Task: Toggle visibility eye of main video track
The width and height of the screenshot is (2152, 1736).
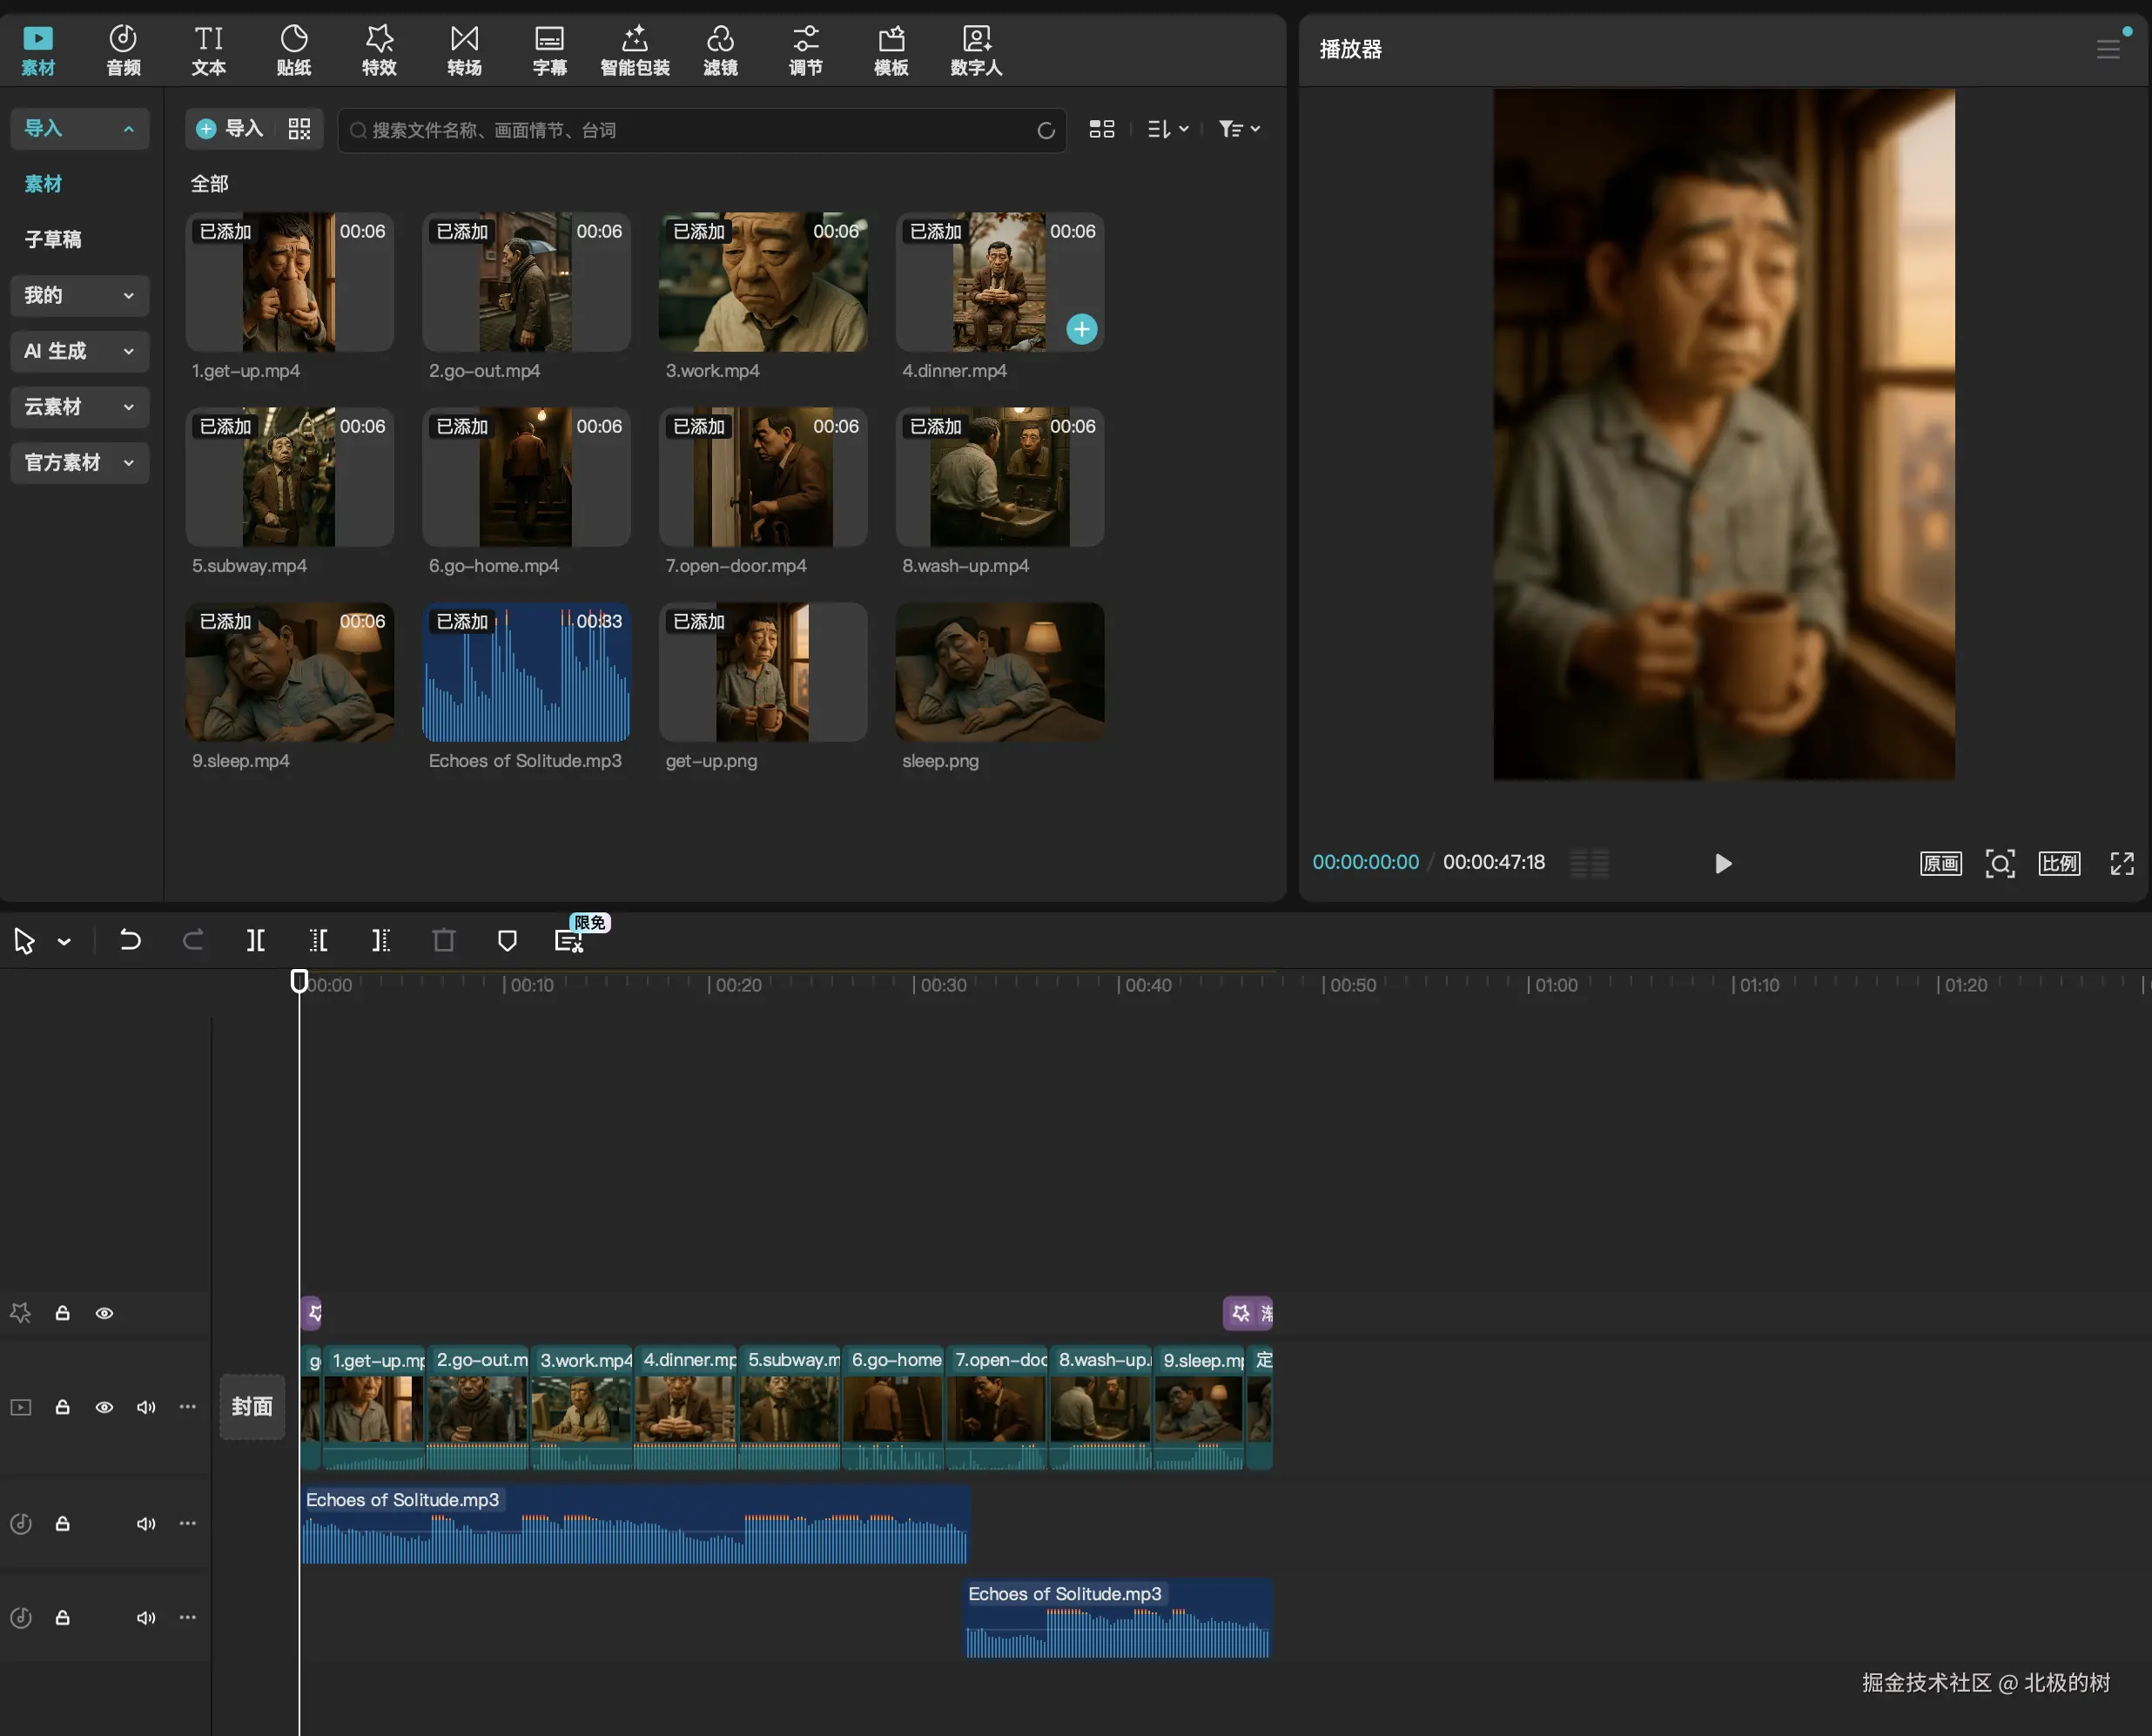Action: [104, 1407]
